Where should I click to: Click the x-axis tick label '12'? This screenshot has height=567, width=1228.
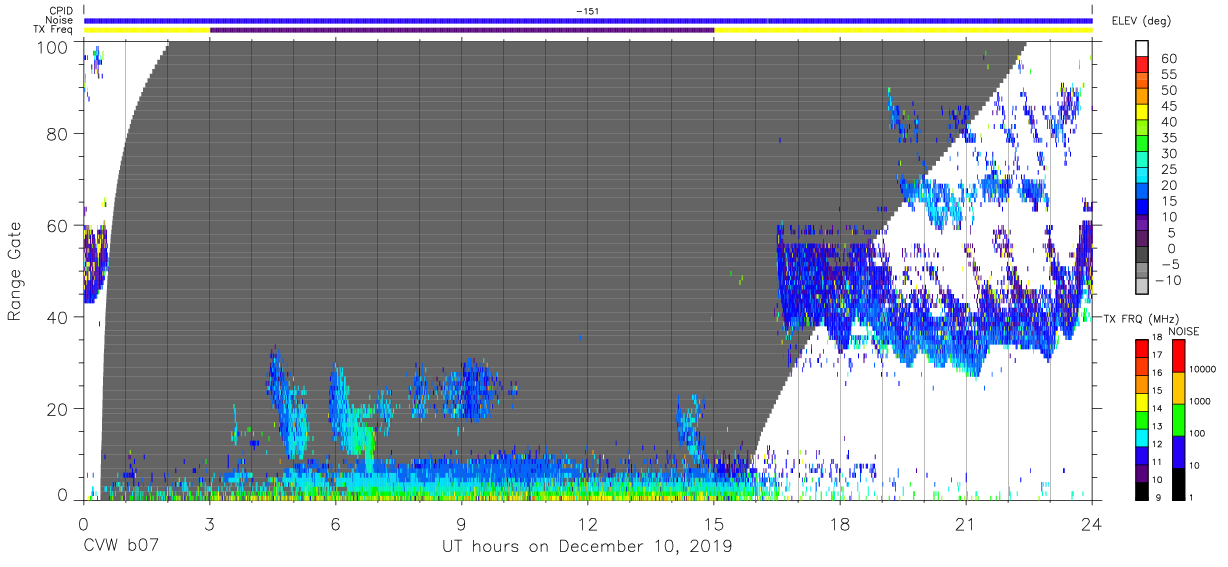point(588,523)
